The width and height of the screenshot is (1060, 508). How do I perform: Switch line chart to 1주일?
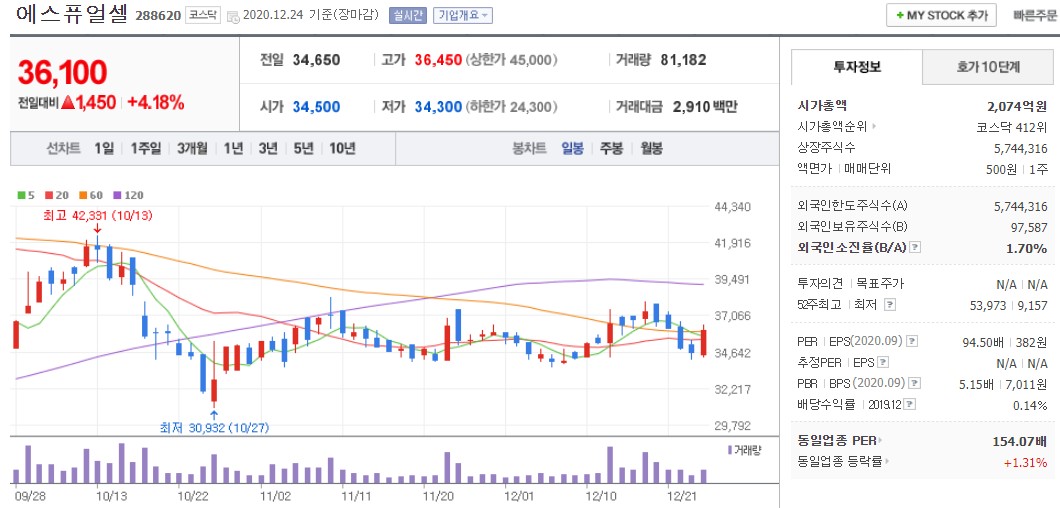(x=146, y=149)
